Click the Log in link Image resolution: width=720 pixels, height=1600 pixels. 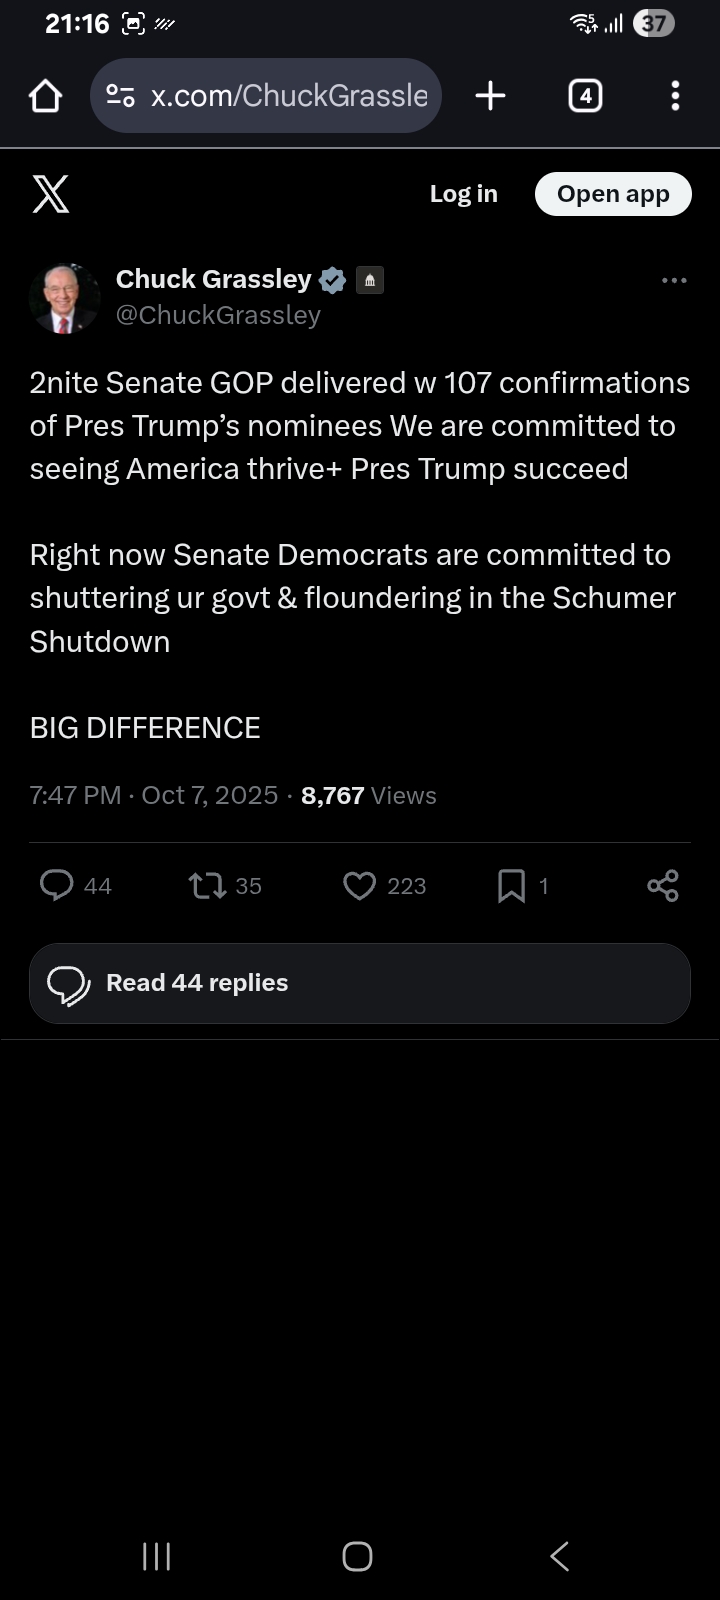pyautogui.click(x=463, y=194)
